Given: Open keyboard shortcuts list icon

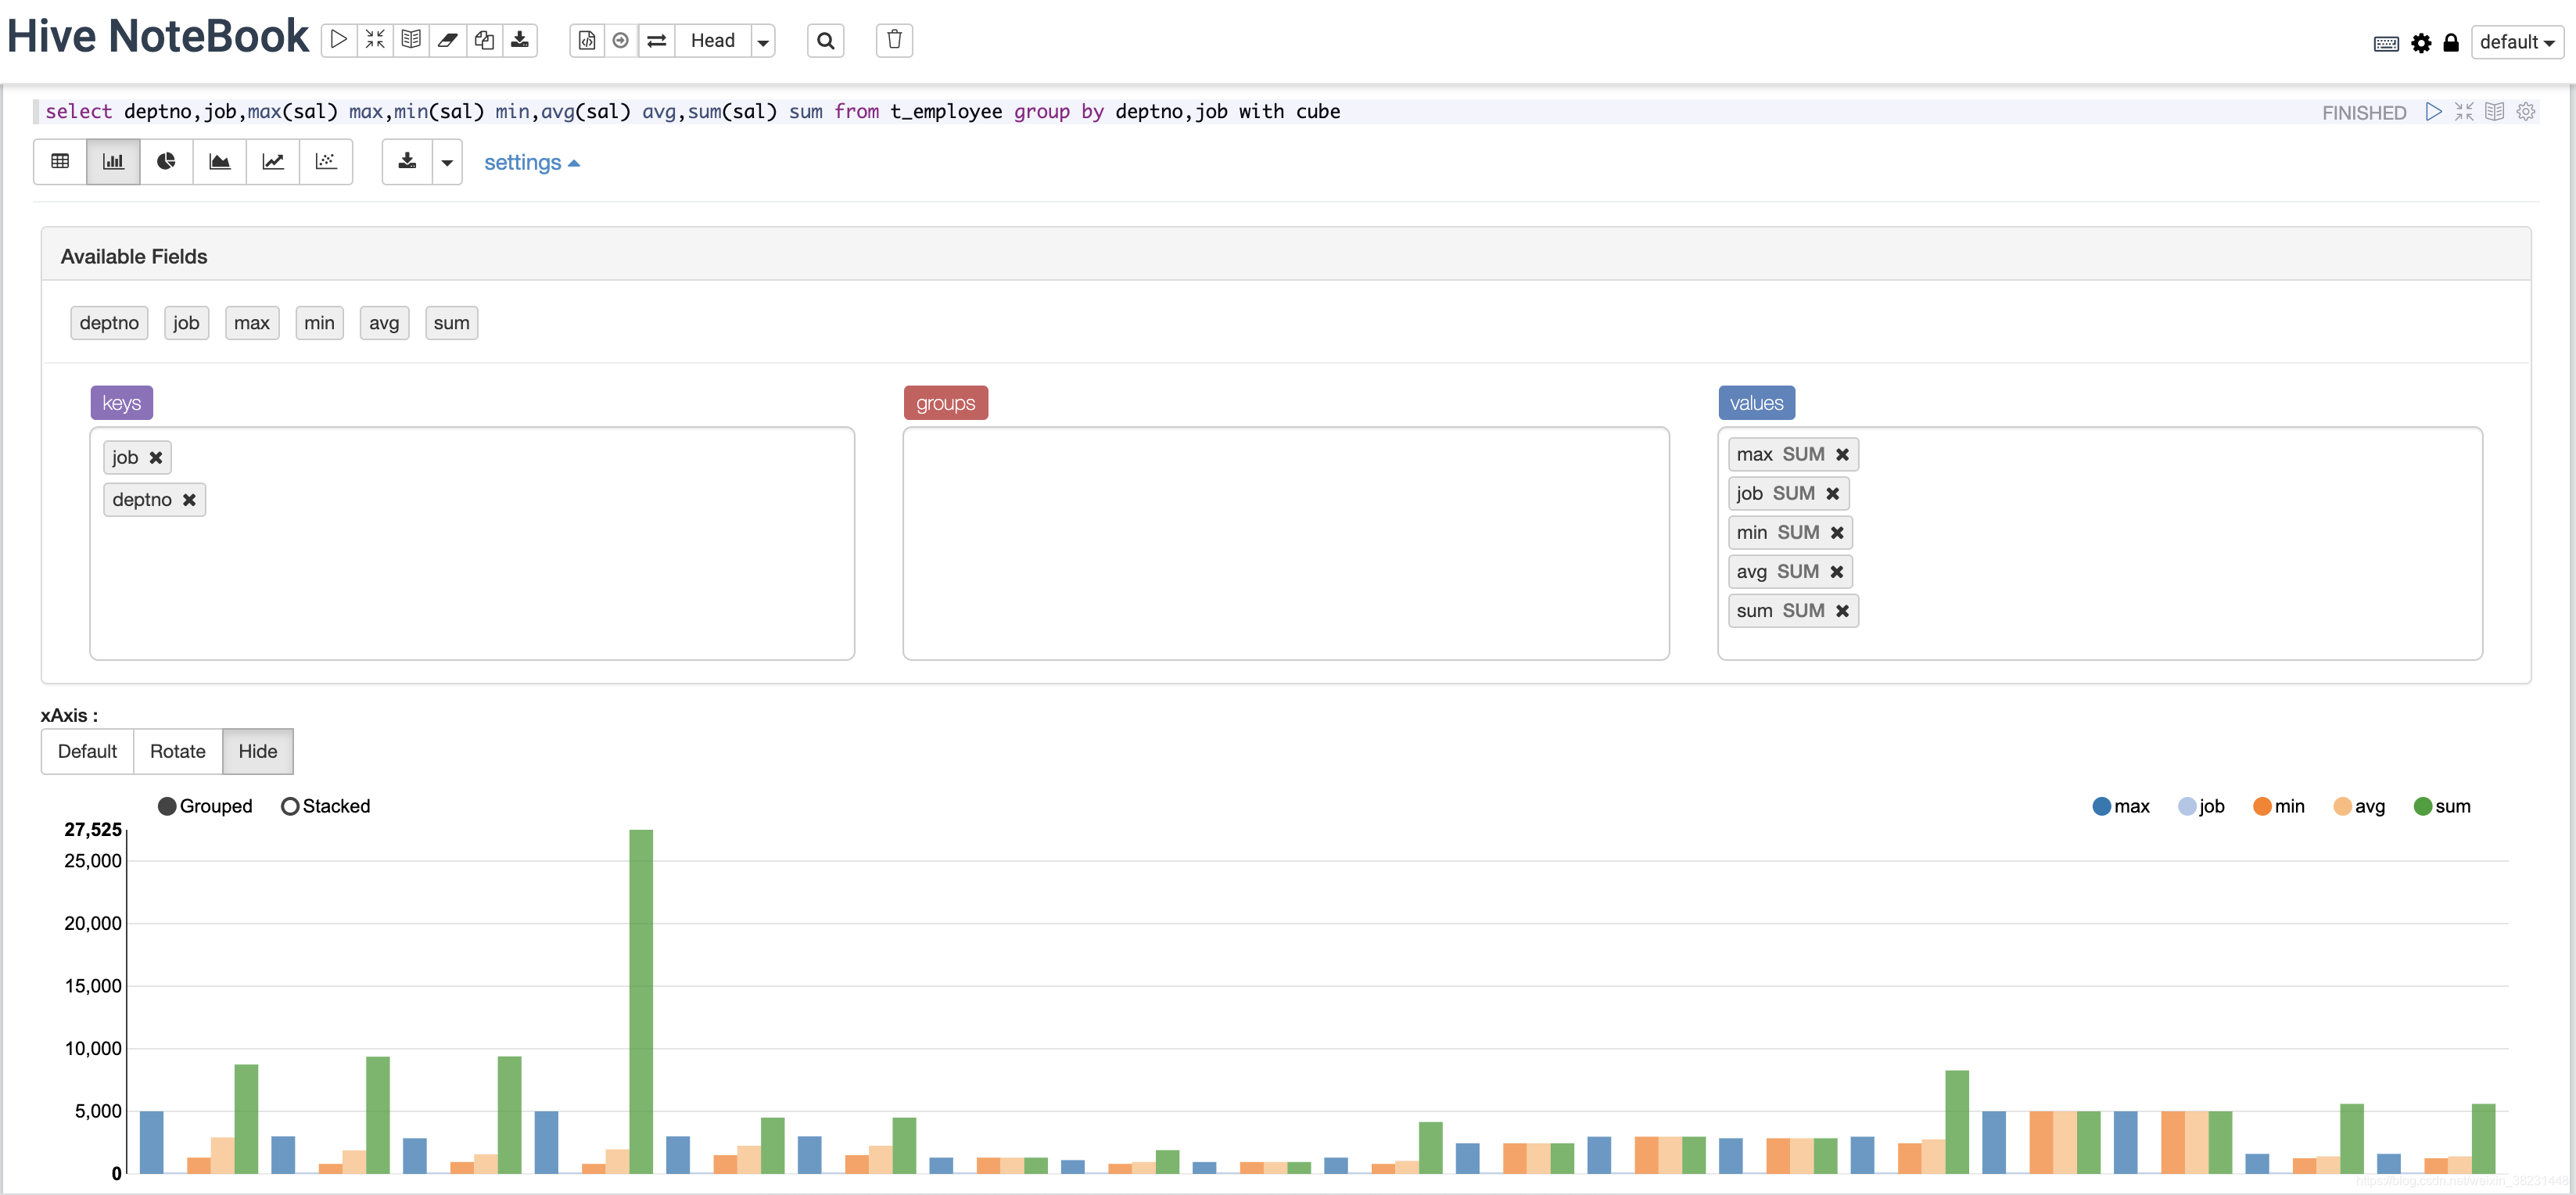Looking at the screenshot, I should (x=2385, y=43).
